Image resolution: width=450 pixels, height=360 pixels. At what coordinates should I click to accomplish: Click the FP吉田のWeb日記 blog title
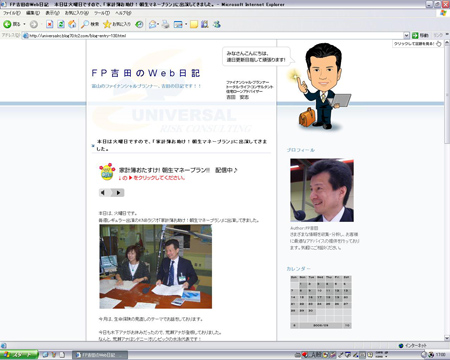point(146,73)
